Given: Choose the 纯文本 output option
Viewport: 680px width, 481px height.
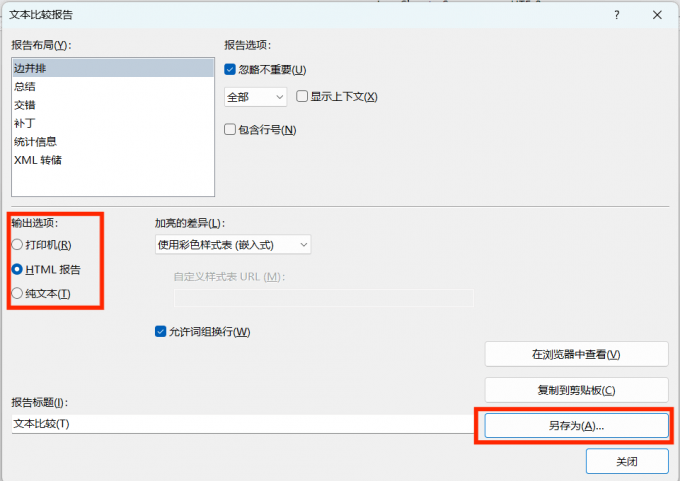Looking at the screenshot, I should click(x=17, y=294).
